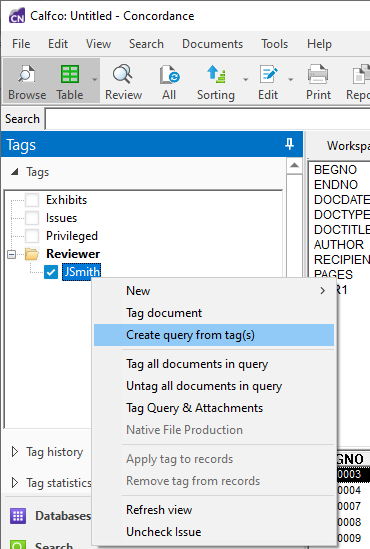Viewport: 370px width, 549px height.
Task: Click the Edit toolbar icon
Action: [268, 82]
